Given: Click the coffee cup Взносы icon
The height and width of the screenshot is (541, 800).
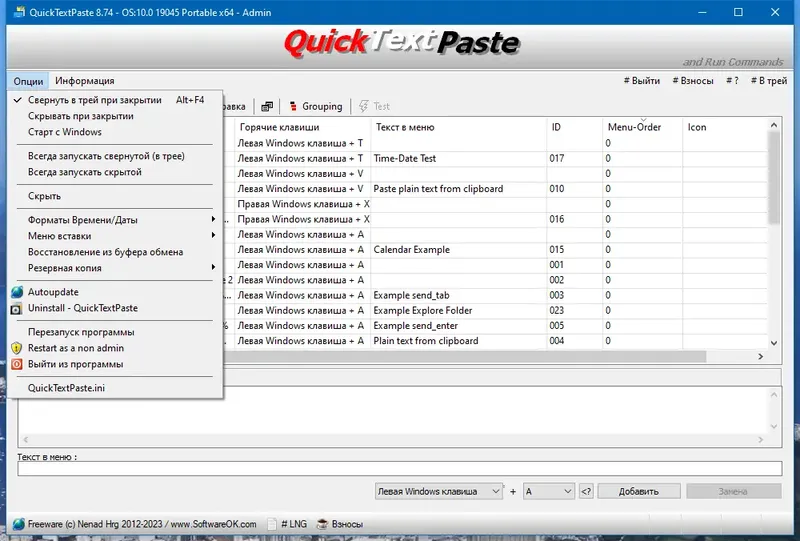Looking at the screenshot, I should [322, 524].
